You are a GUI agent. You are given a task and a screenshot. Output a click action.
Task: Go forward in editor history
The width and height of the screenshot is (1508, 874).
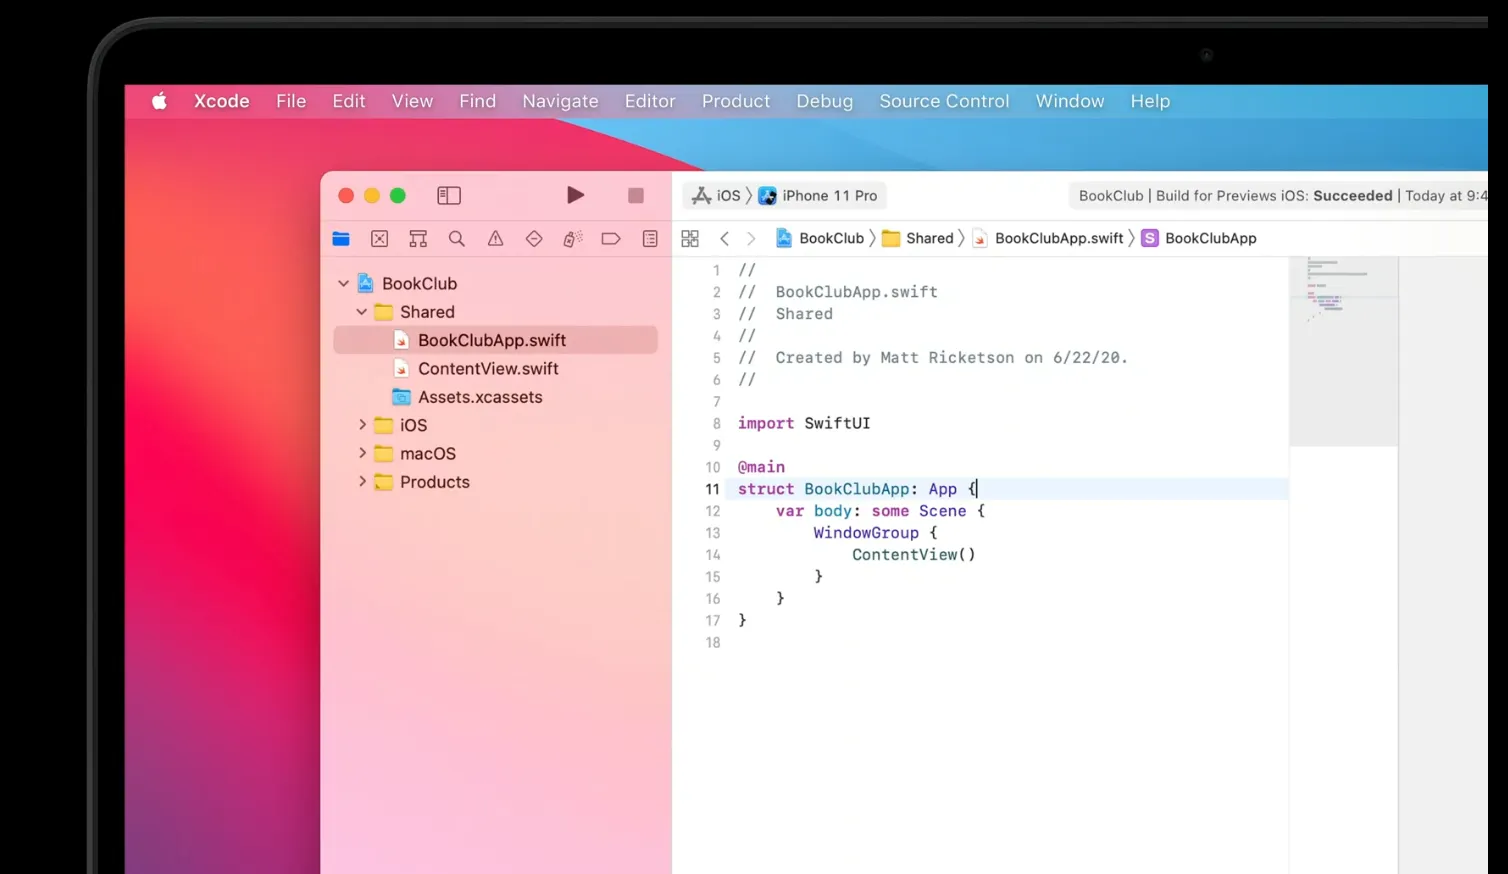[x=751, y=239]
